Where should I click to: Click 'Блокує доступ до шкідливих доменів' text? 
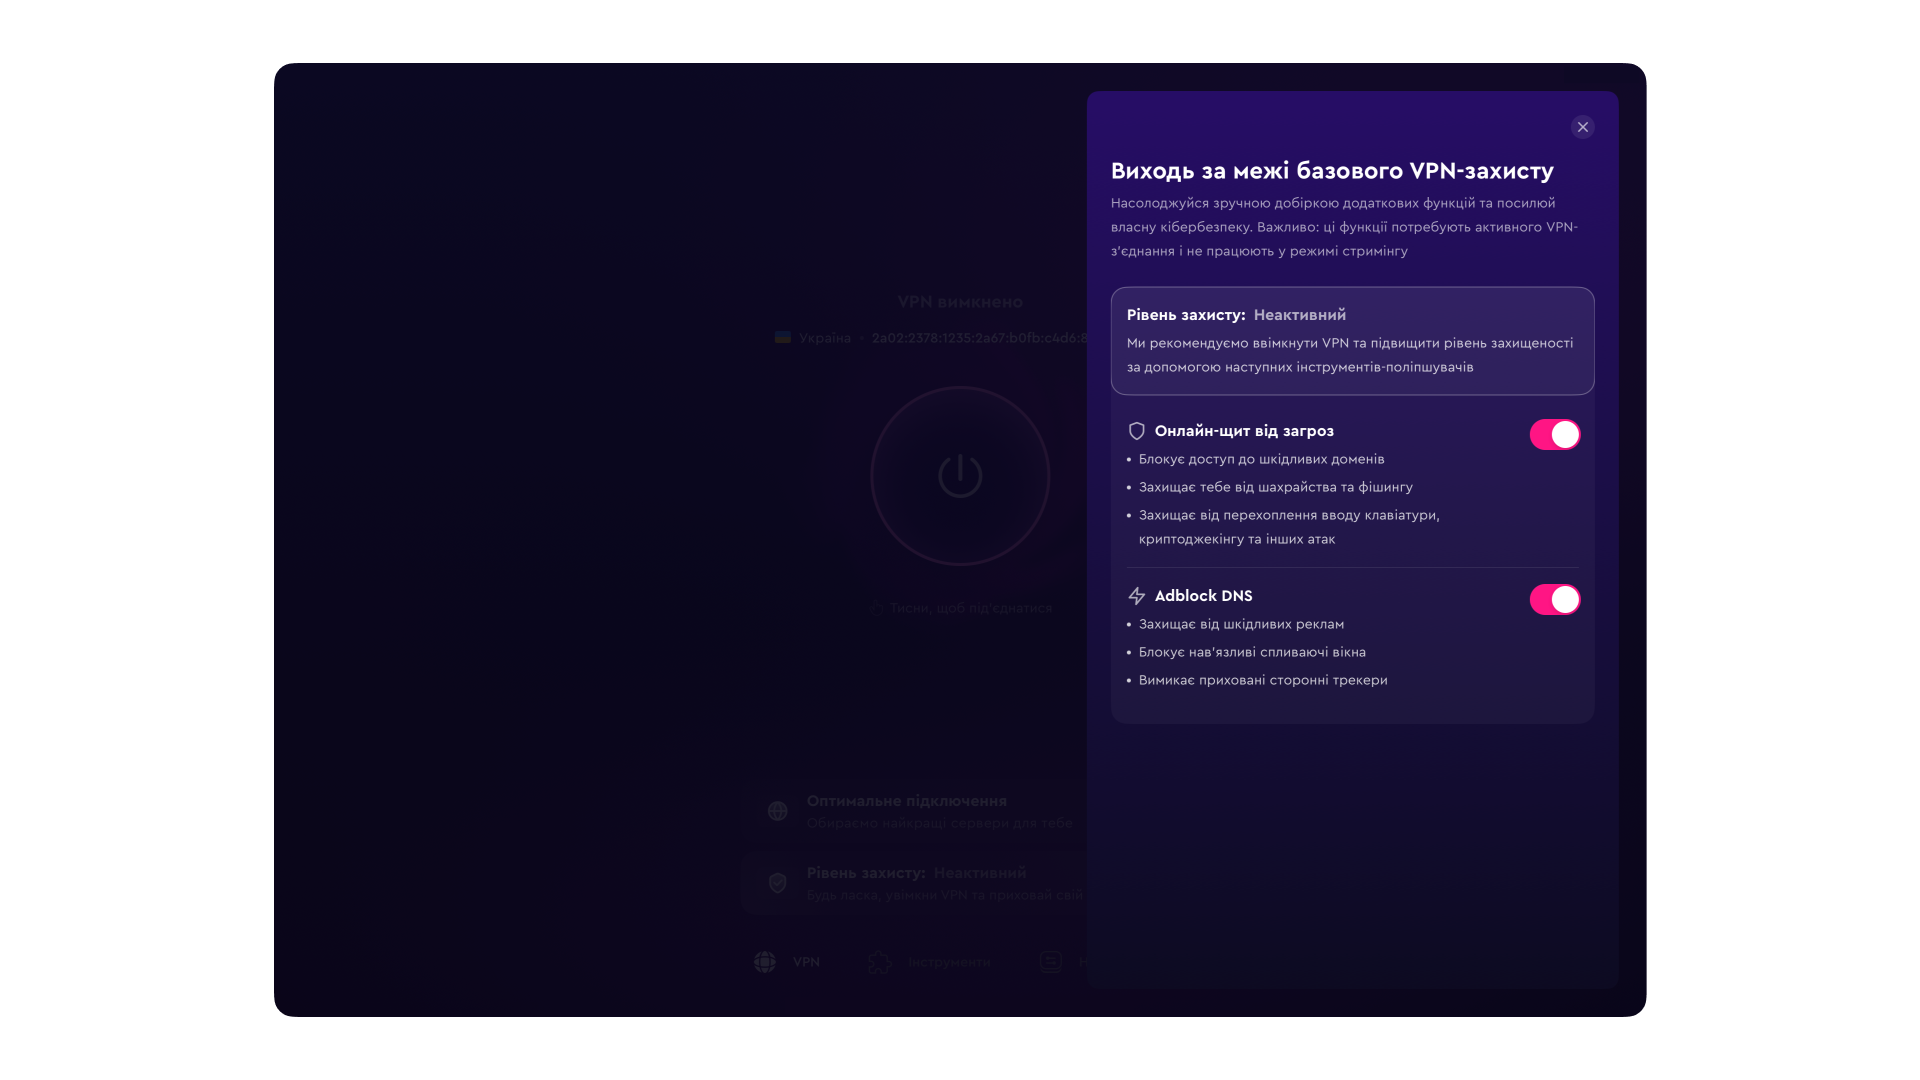1261,459
